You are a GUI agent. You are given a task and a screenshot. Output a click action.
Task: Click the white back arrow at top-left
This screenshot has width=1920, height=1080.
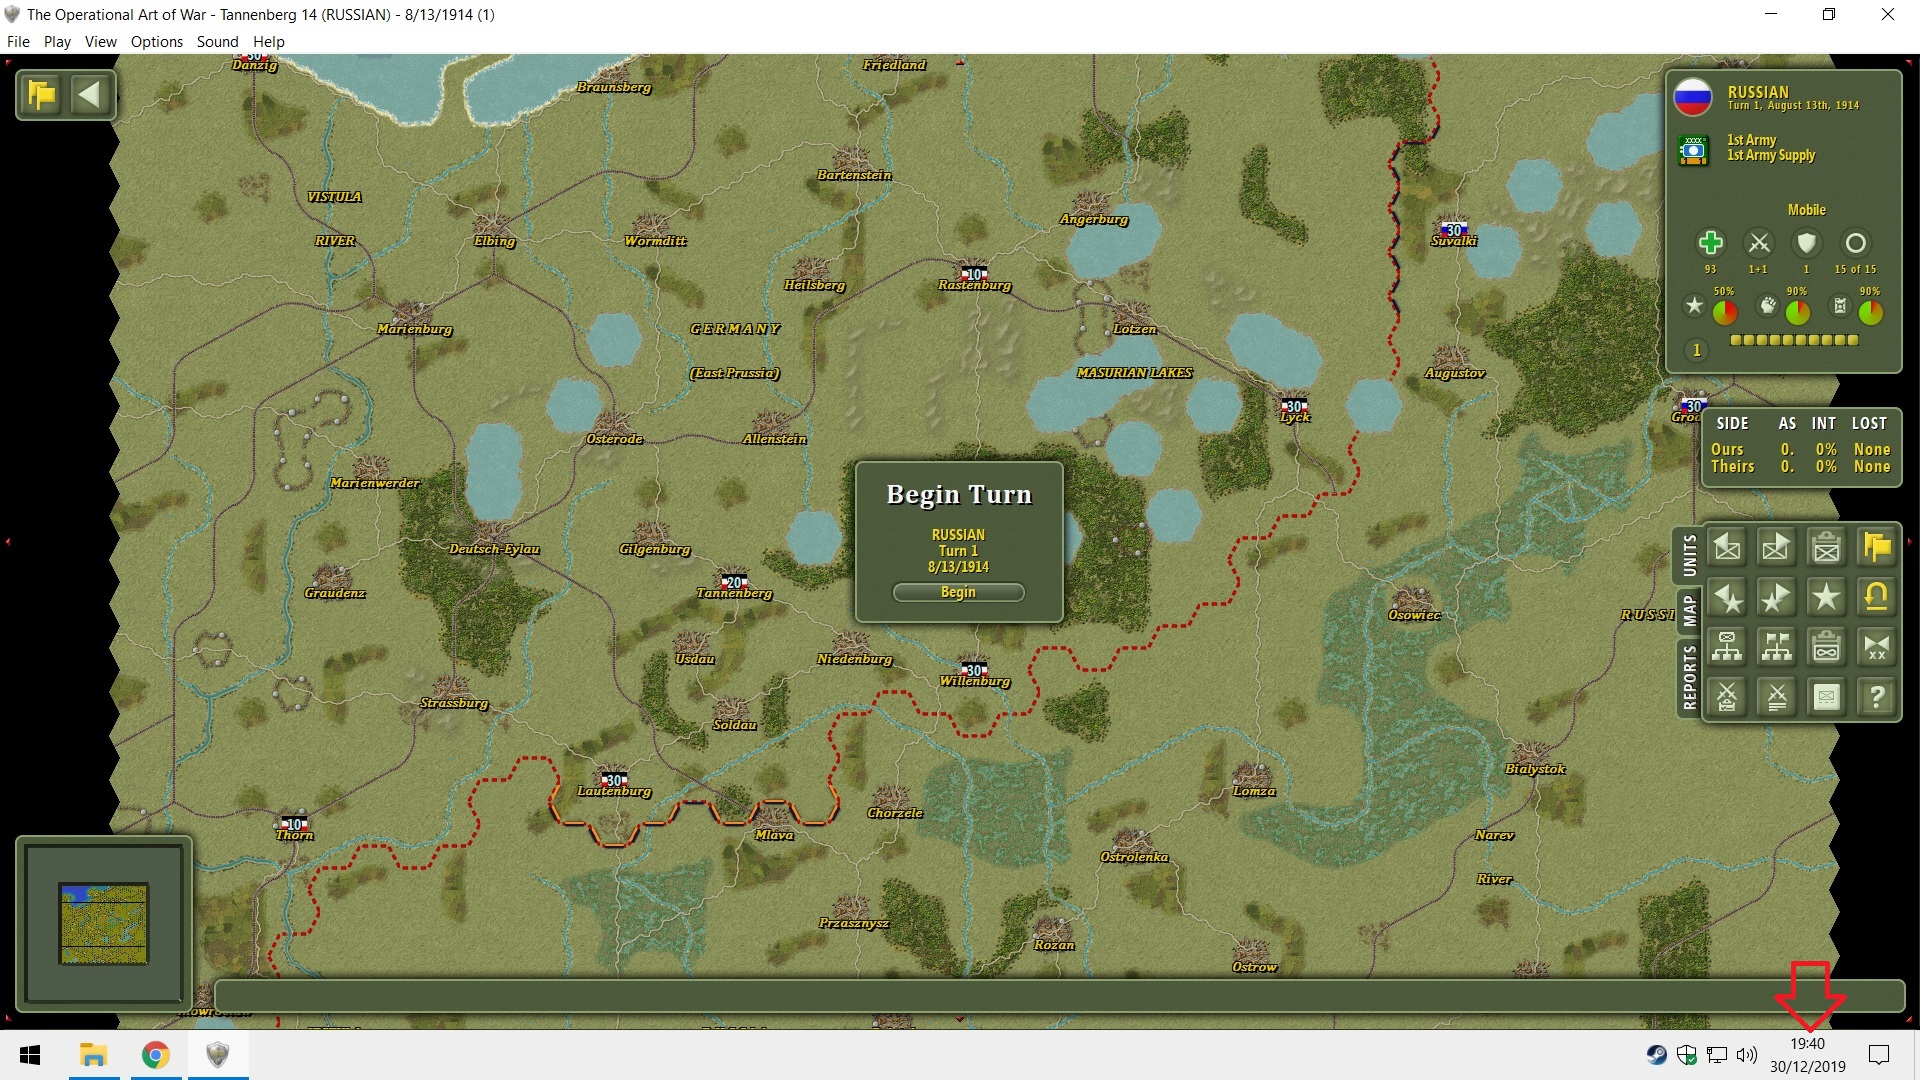[89, 95]
